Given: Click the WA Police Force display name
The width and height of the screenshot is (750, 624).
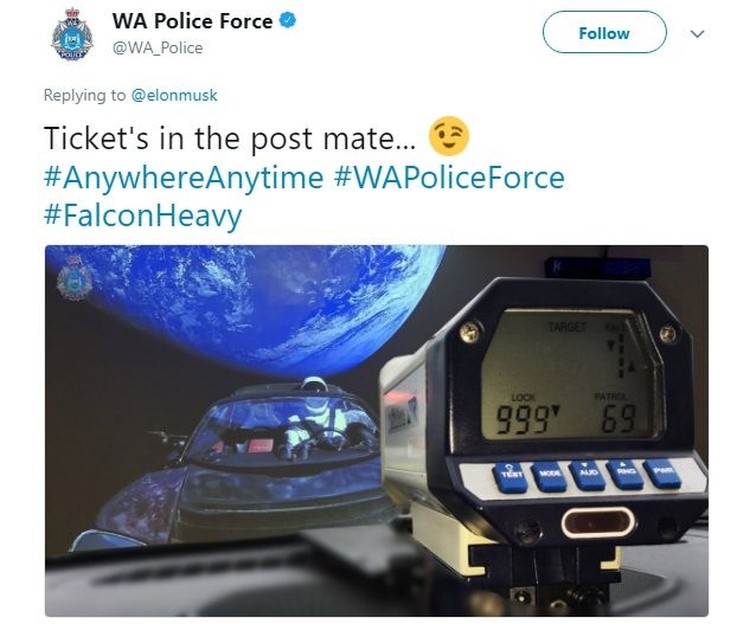Looking at the screenshot, I should 192,21.
